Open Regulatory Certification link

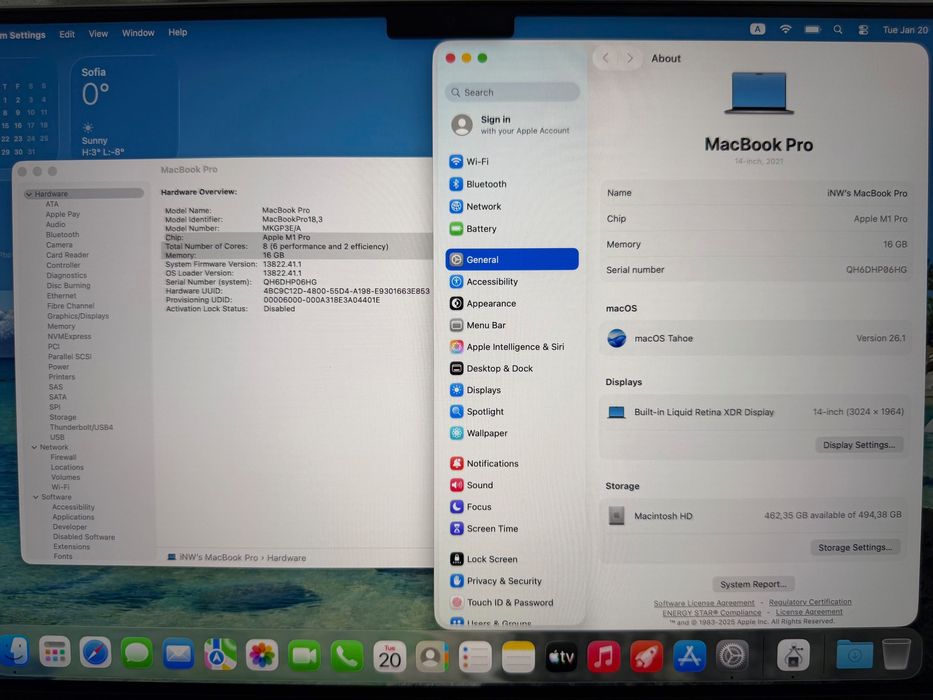(810, 602)
